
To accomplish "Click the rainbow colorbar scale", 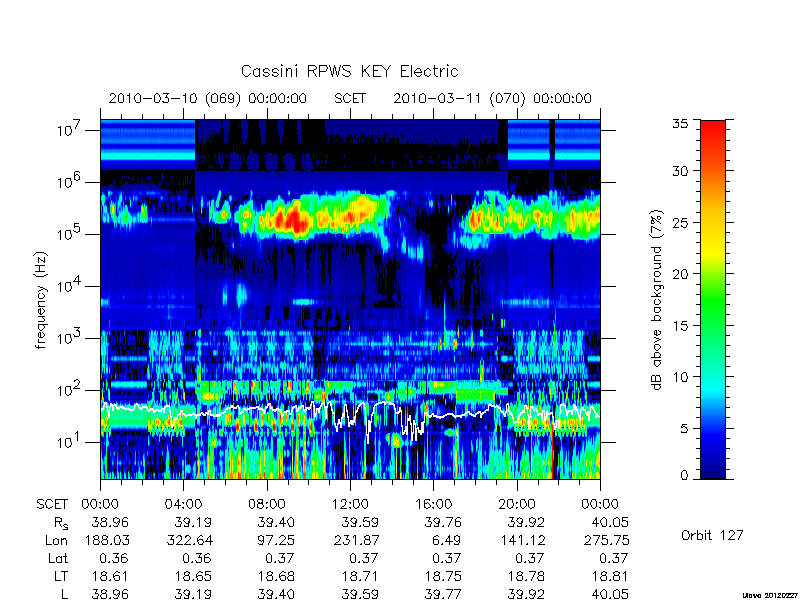I will click(x=713, y=299).
